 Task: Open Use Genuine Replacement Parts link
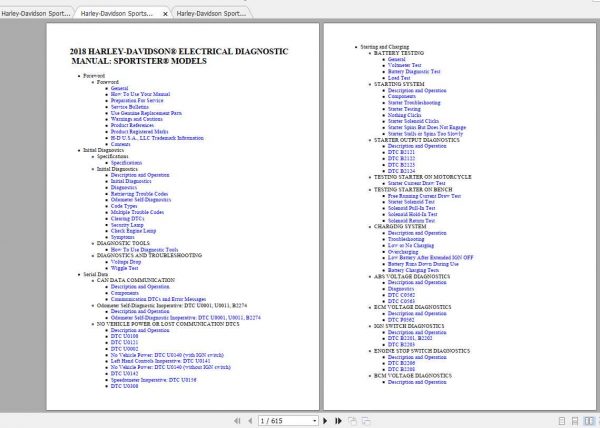coord(146,113)
